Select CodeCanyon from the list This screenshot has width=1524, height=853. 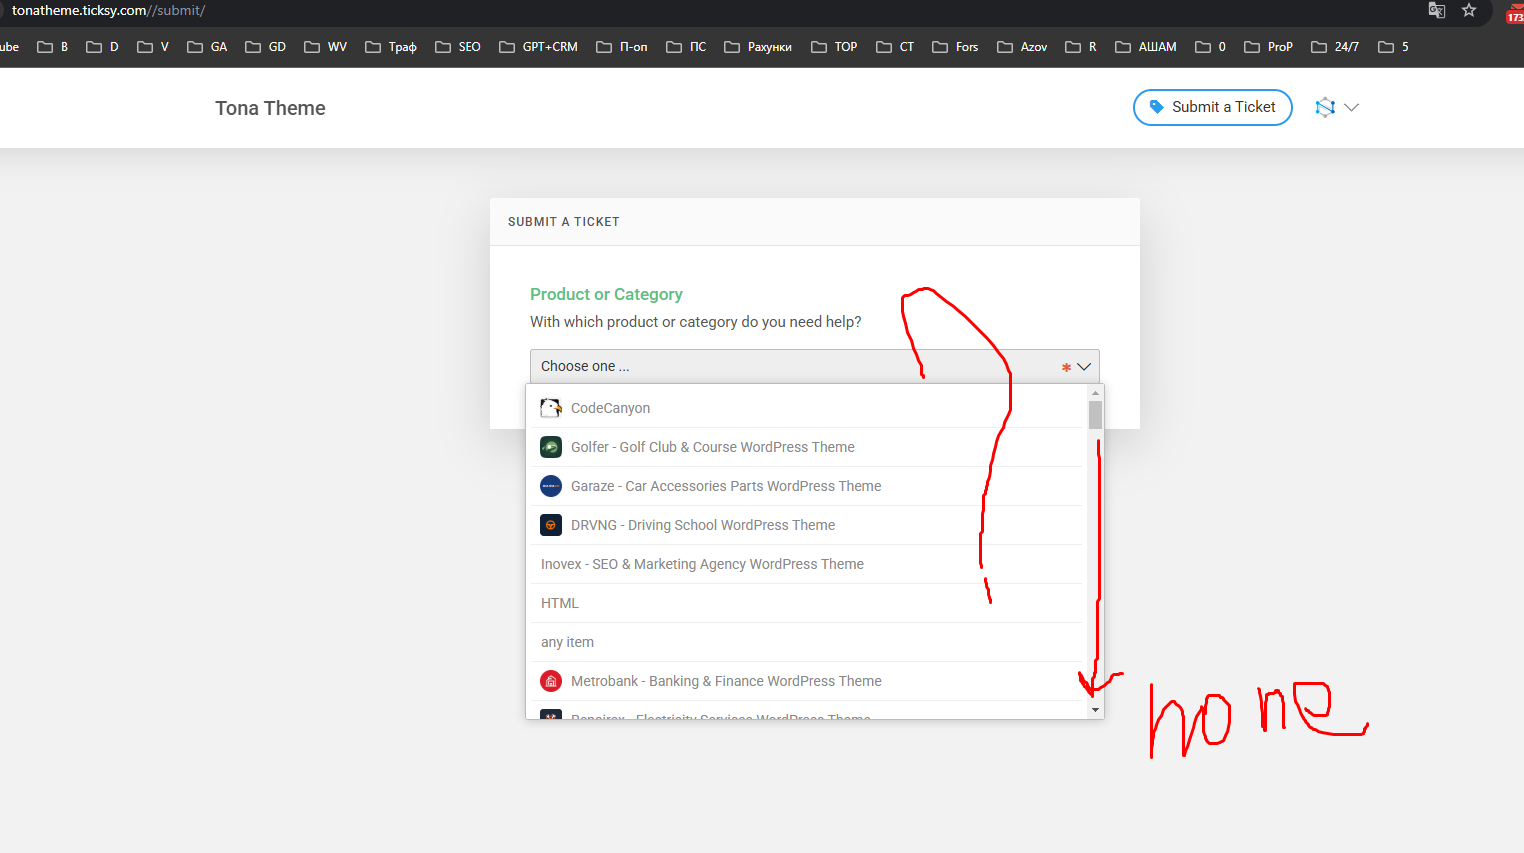tap(805, 408)
